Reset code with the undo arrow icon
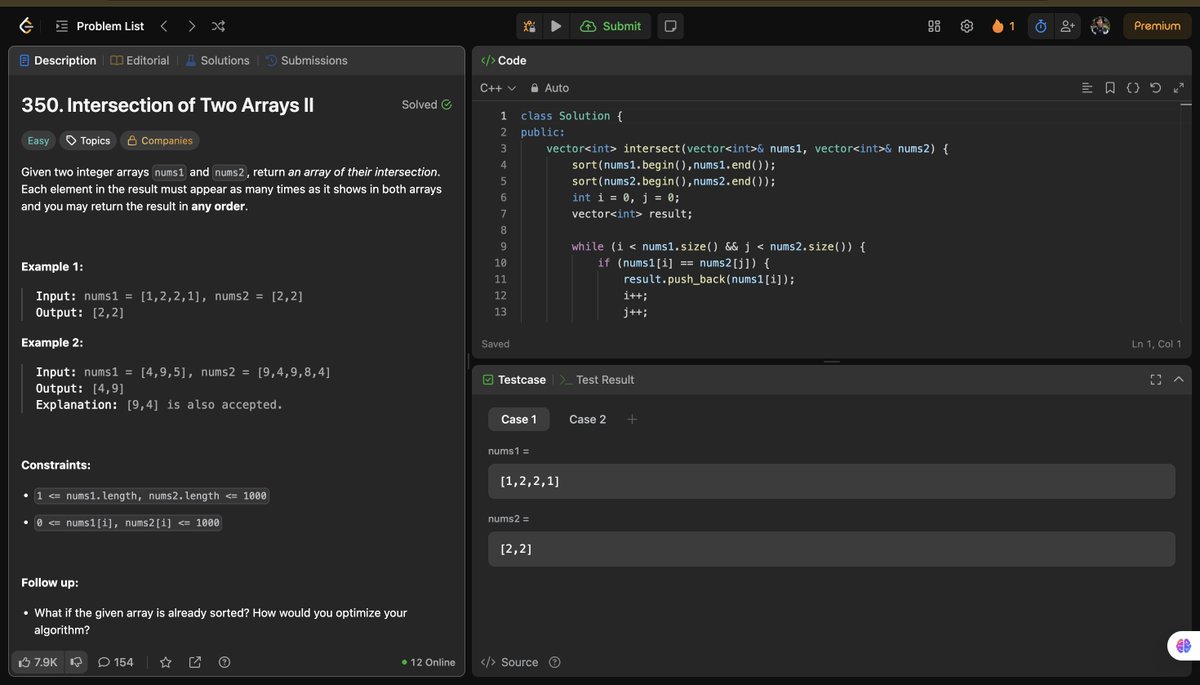This screenshot has height=685, width=1200. tap(1155, 88)
